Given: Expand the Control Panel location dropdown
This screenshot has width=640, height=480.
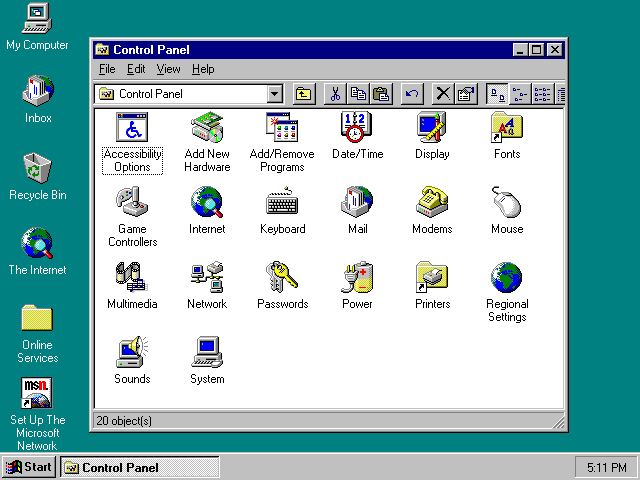Looking at the screenshot, I should pos(275,94).
